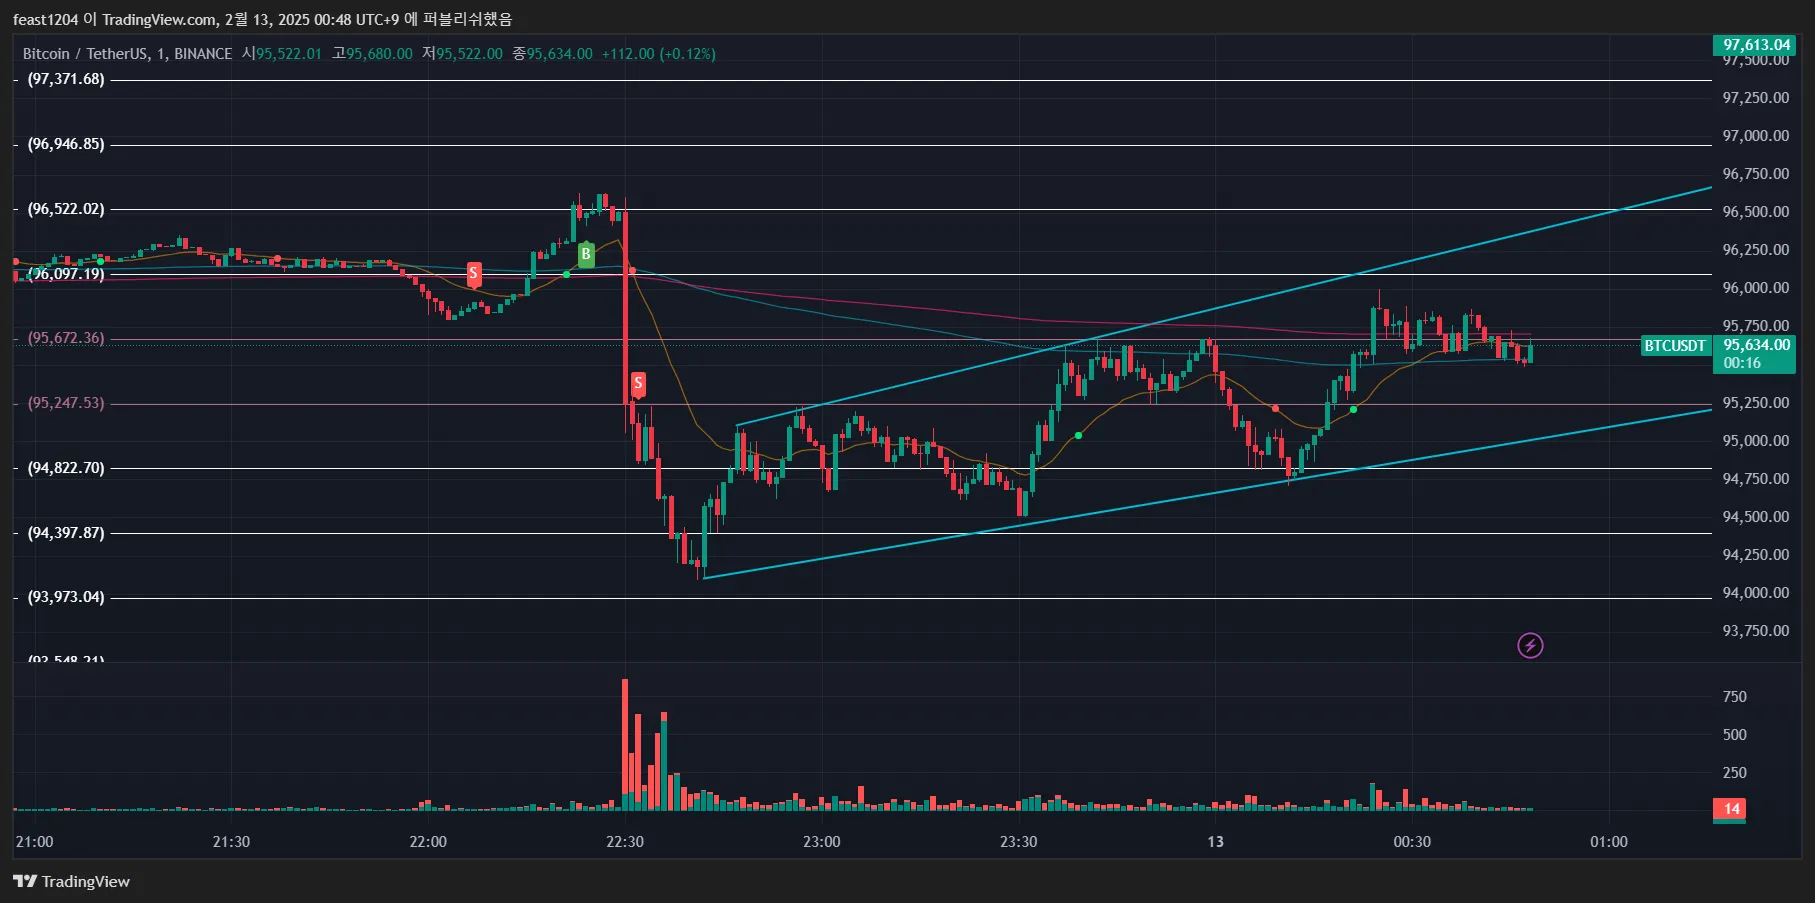The height and width of the screenshot is (903, 1815).
Task: Click the high value 고95,680.00
Action: [372, 54]
